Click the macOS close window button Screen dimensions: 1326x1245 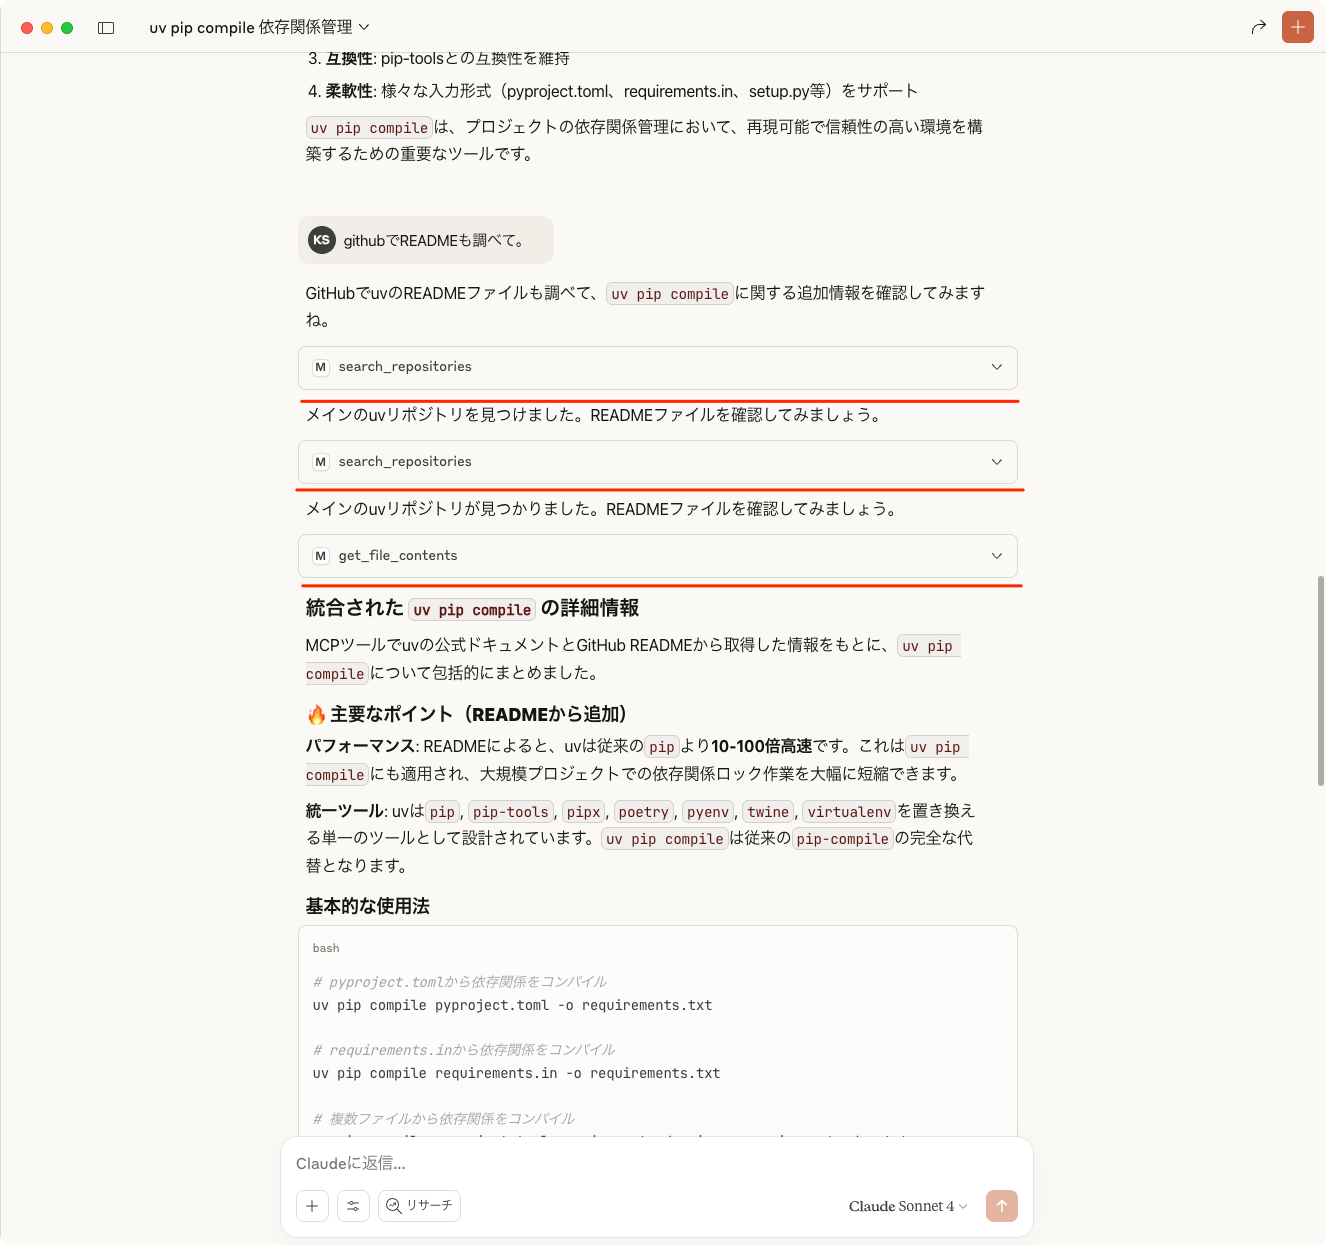pyautogui.click(x=27, y=28)
